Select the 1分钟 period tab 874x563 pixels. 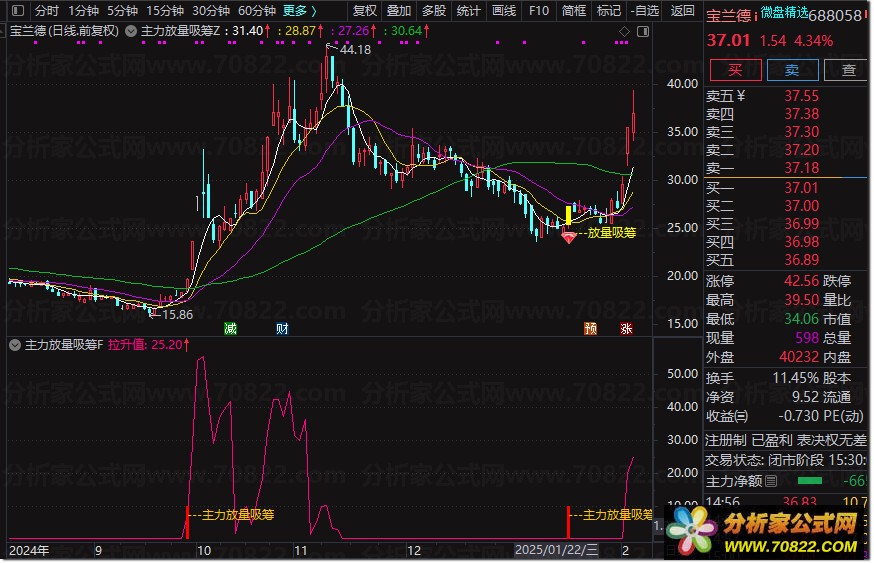point(83,11)
